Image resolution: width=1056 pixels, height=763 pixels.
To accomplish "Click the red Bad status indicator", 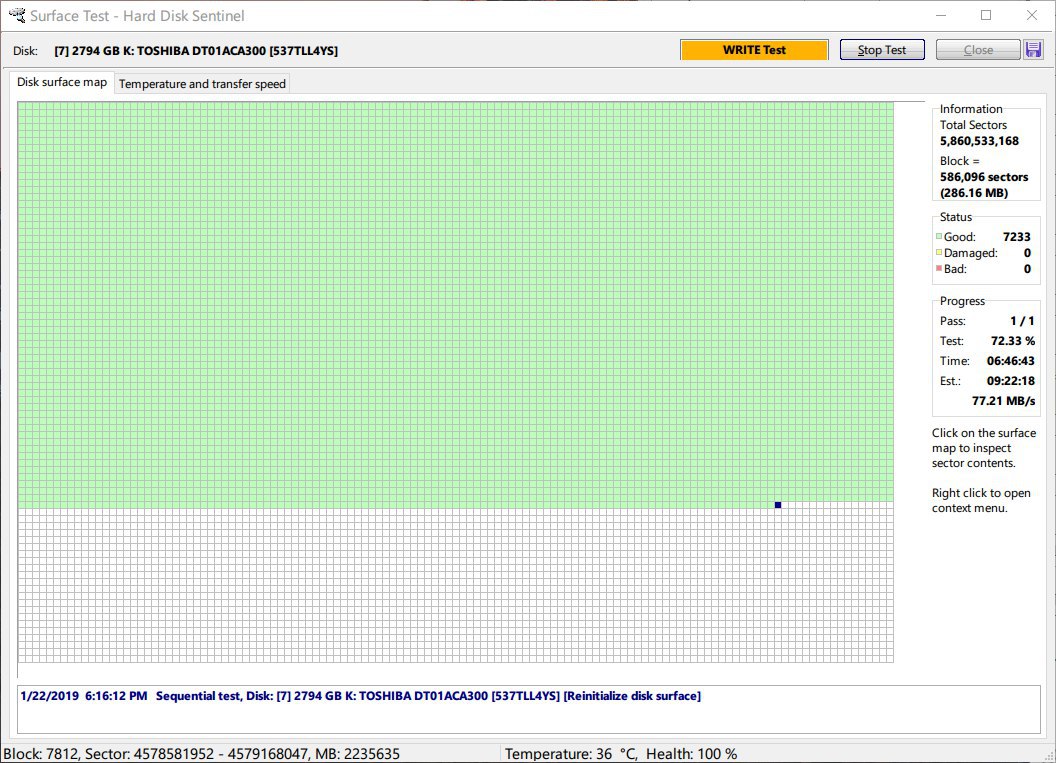I will tap(939, 269).
